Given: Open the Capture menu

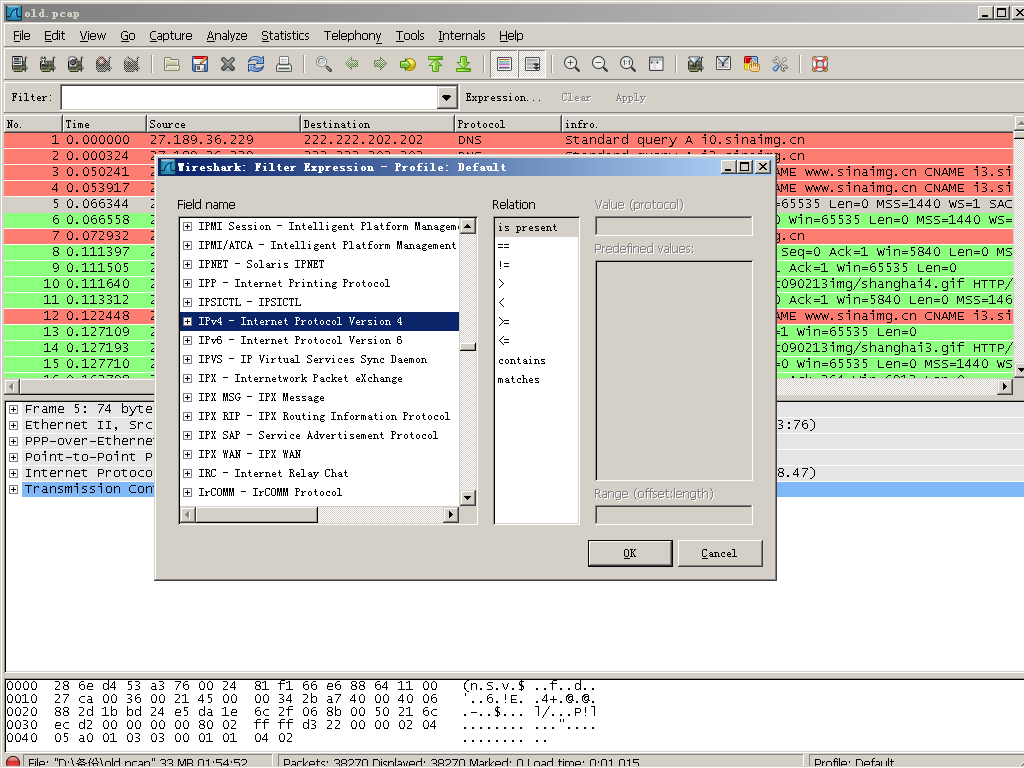Looking at the screenshot, I should [170, 36].
